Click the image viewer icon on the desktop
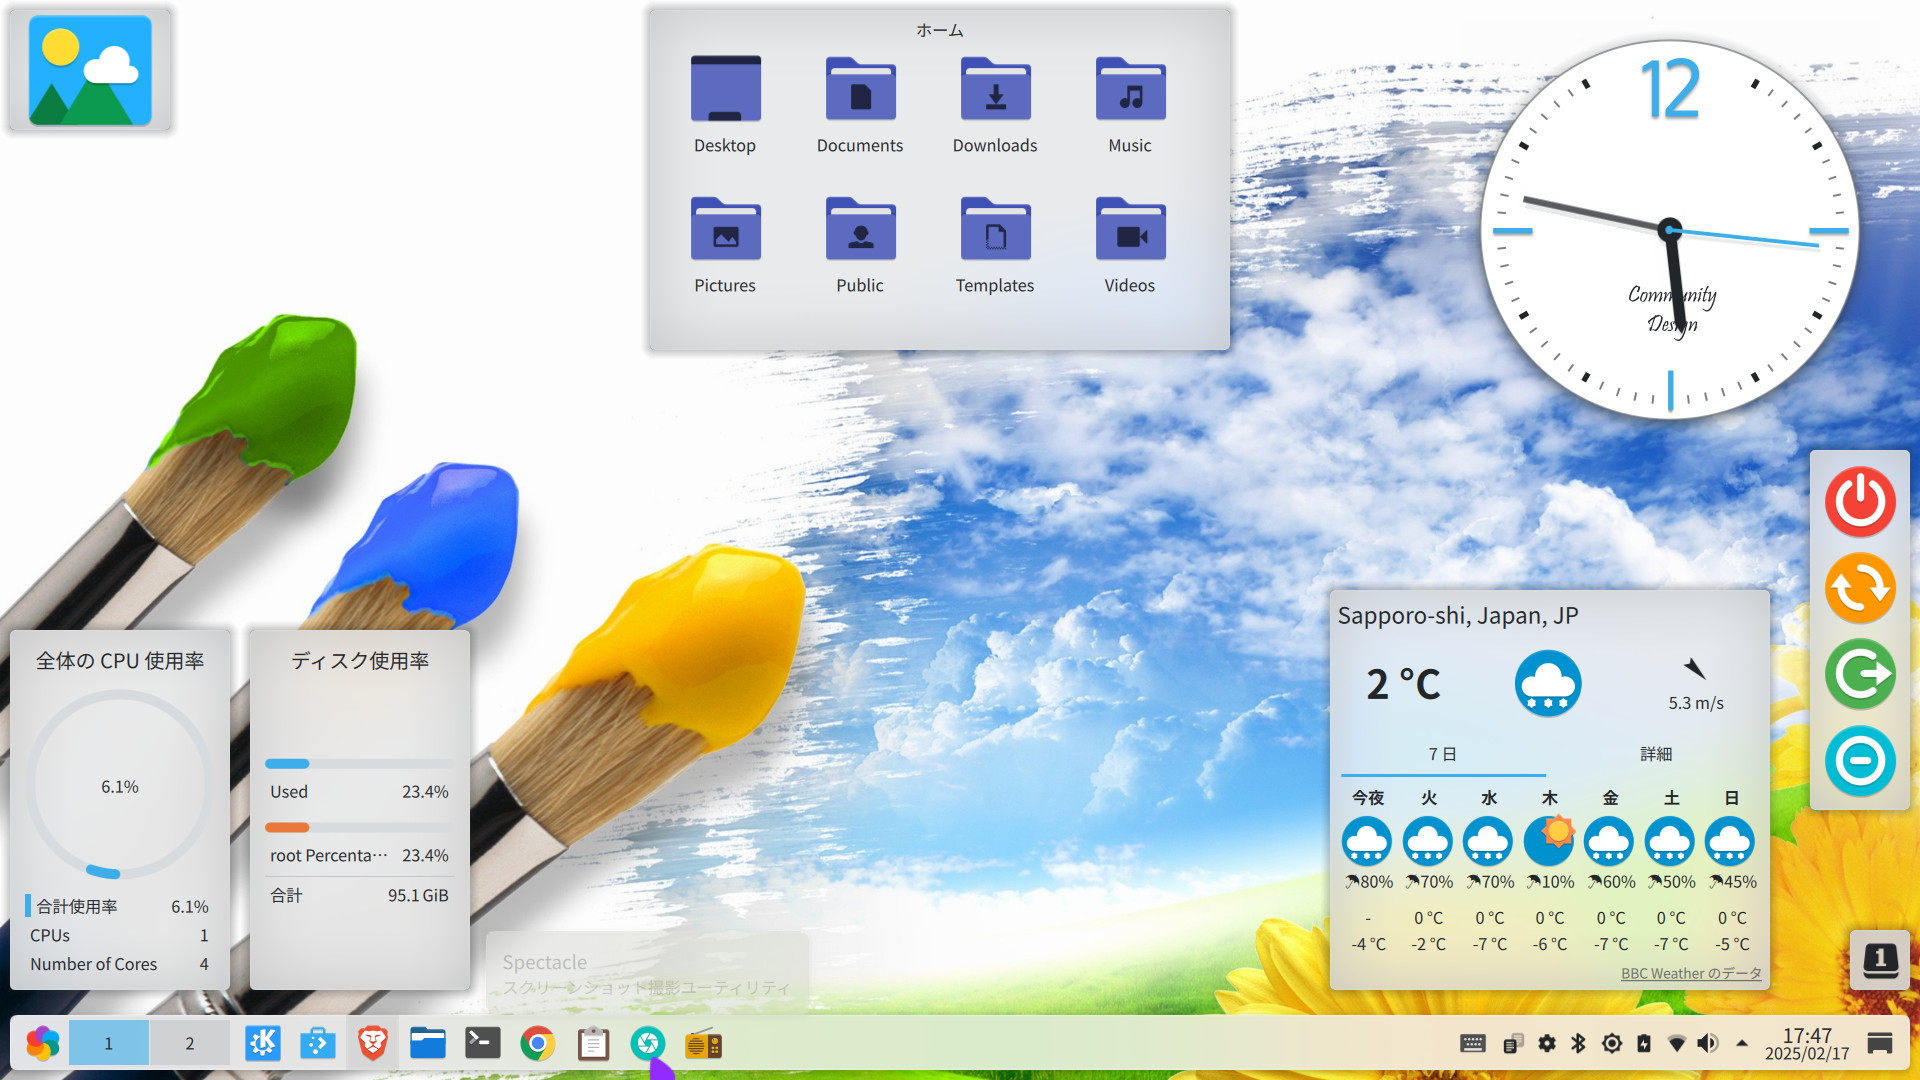 (90, 70)
